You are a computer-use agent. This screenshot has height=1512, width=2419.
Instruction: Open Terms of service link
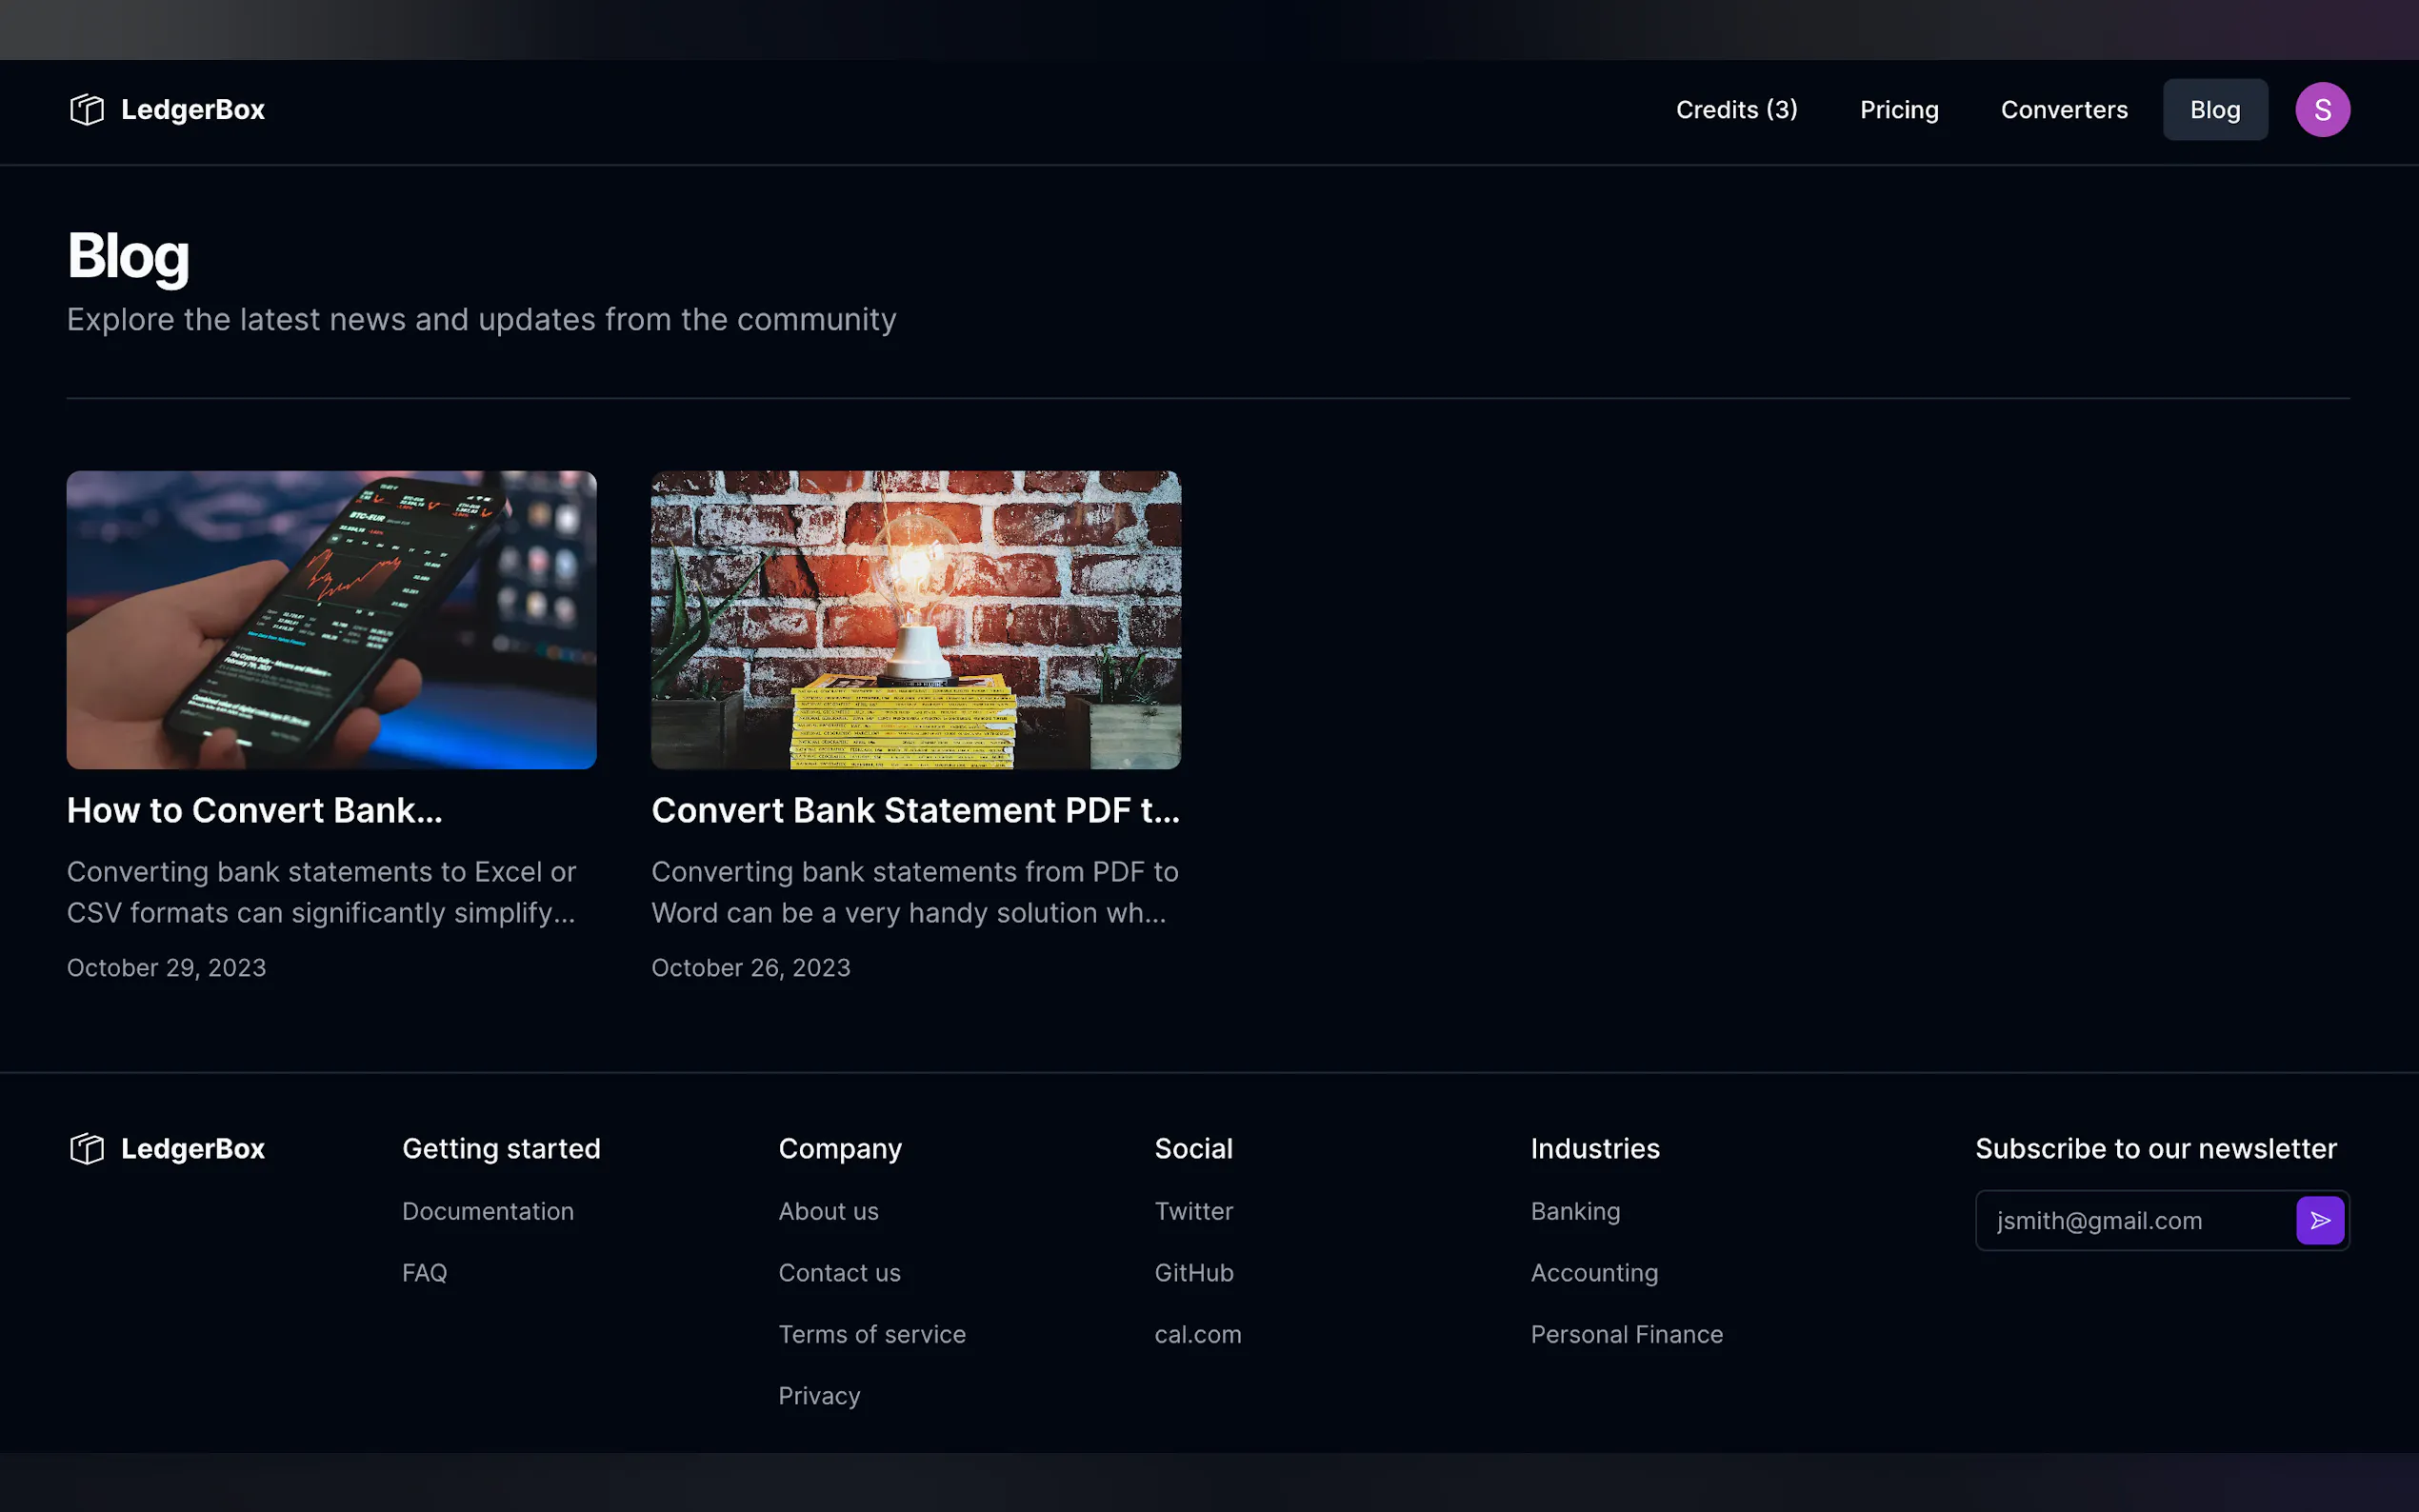[871, 1334]
